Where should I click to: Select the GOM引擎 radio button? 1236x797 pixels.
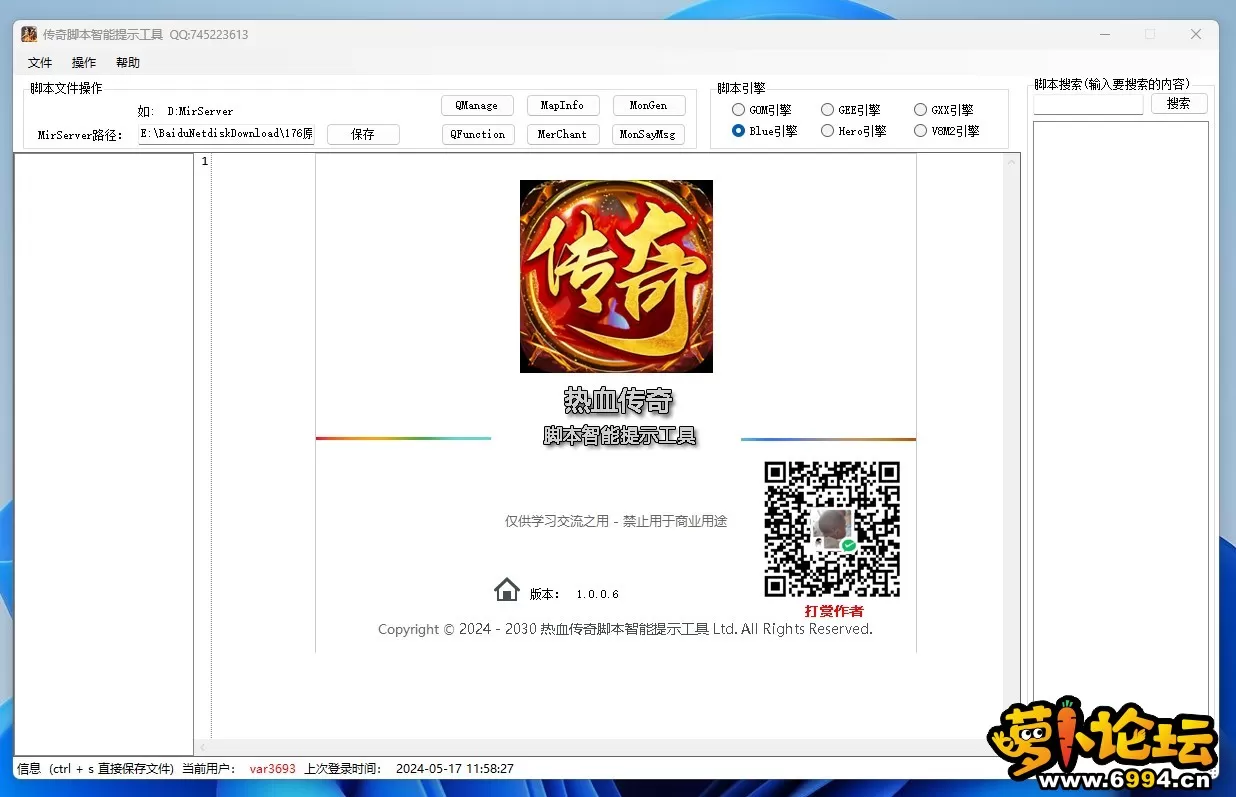739,110
